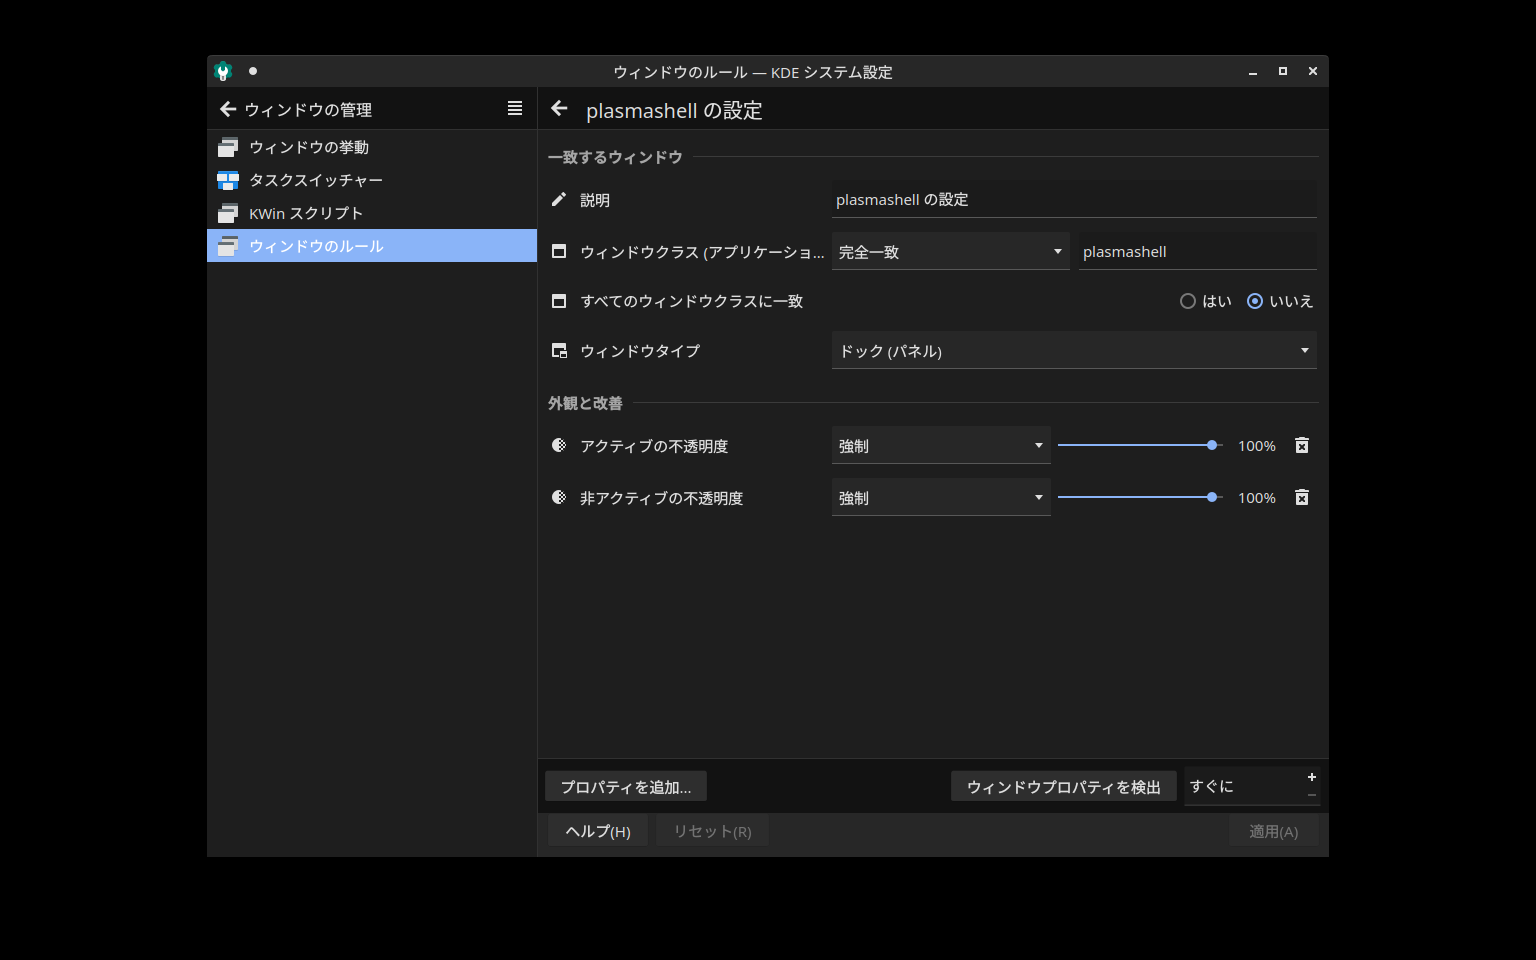The image size is (1536, 960).
Task: Click the ウィンドウのルール sidebar icon
Action: pyautogui.click(x=228, y=246)
